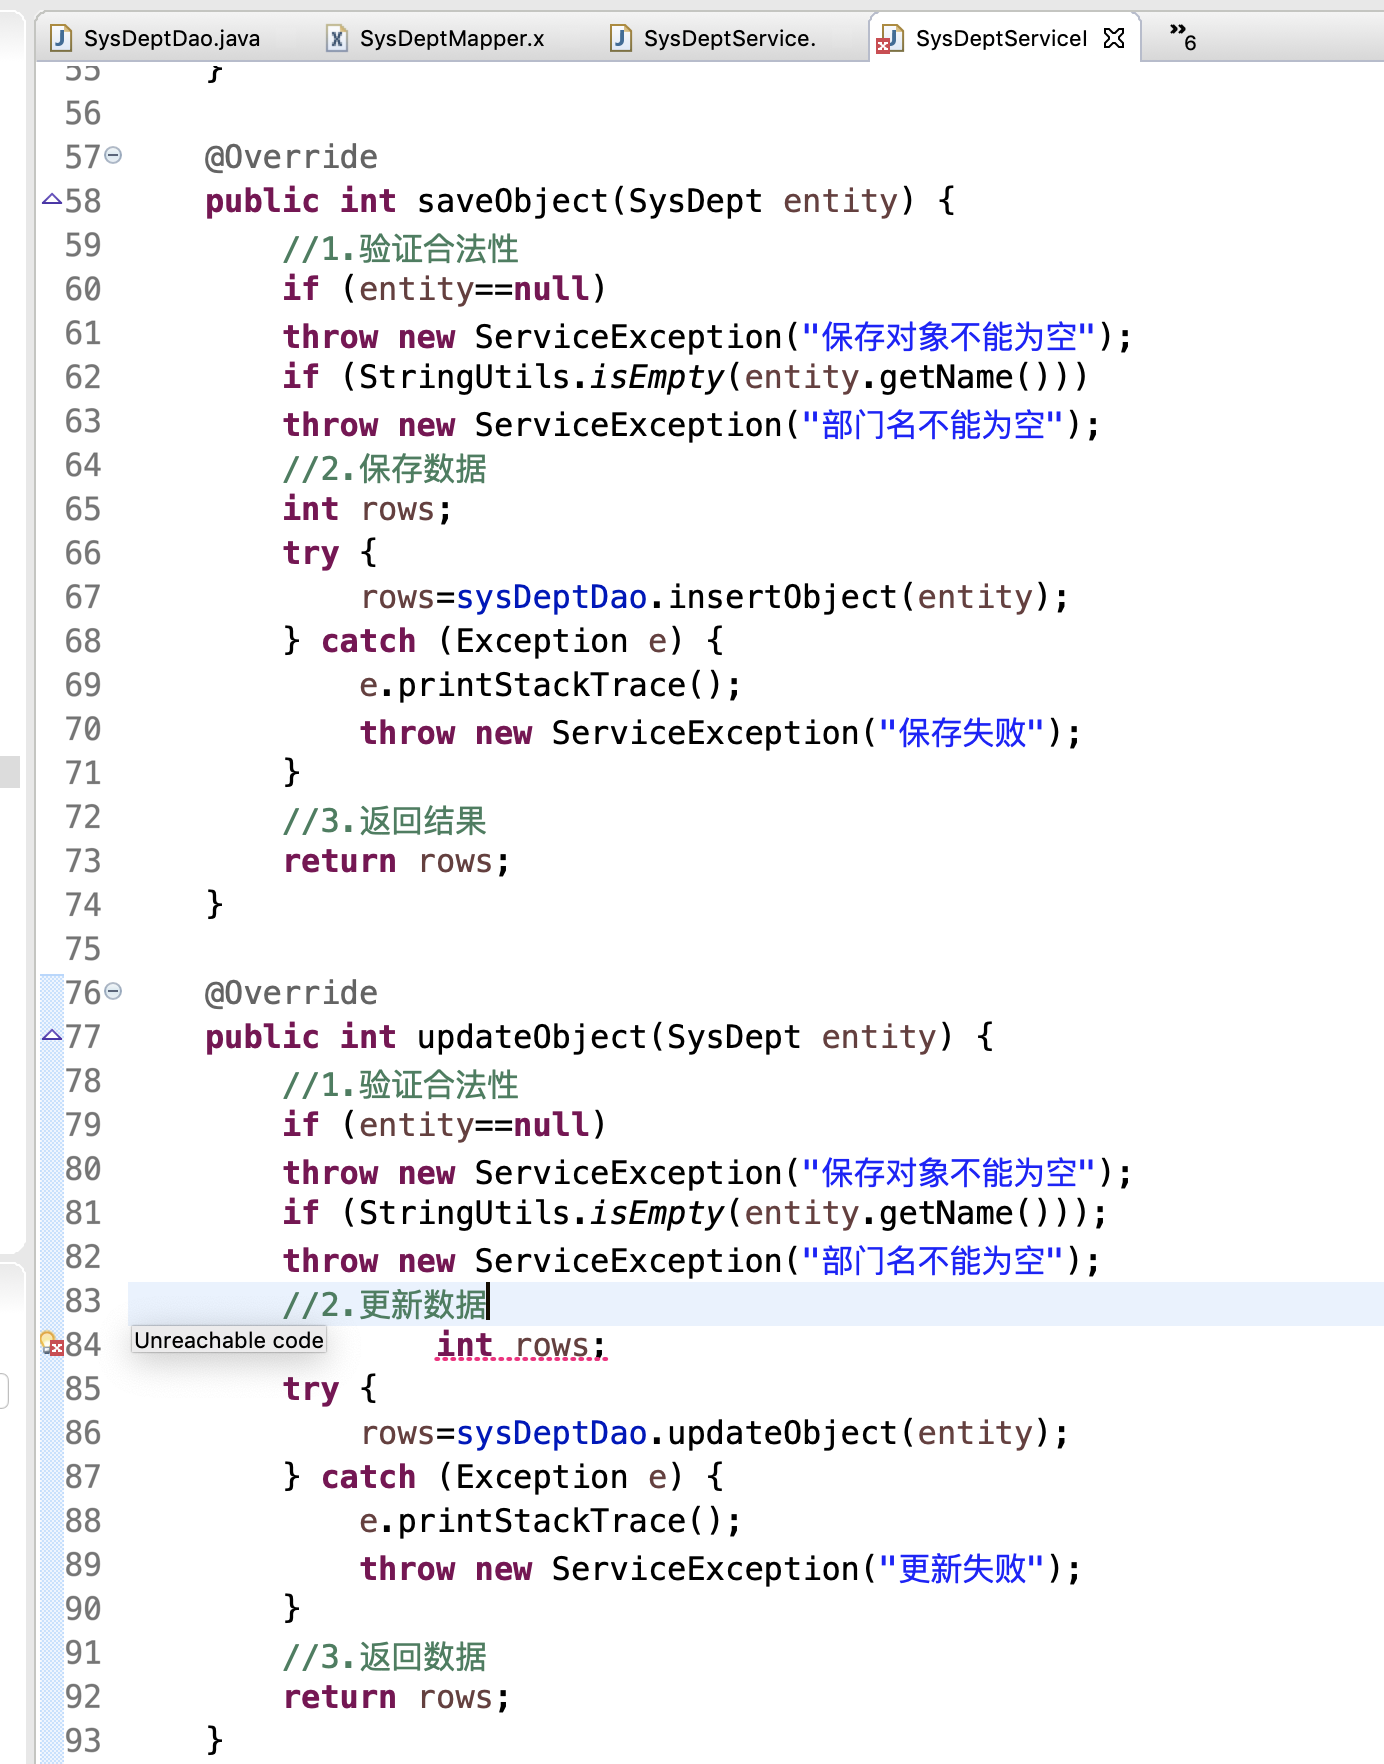
Task: Click the @Override annotation on line 76
Action: coord(291,993)
